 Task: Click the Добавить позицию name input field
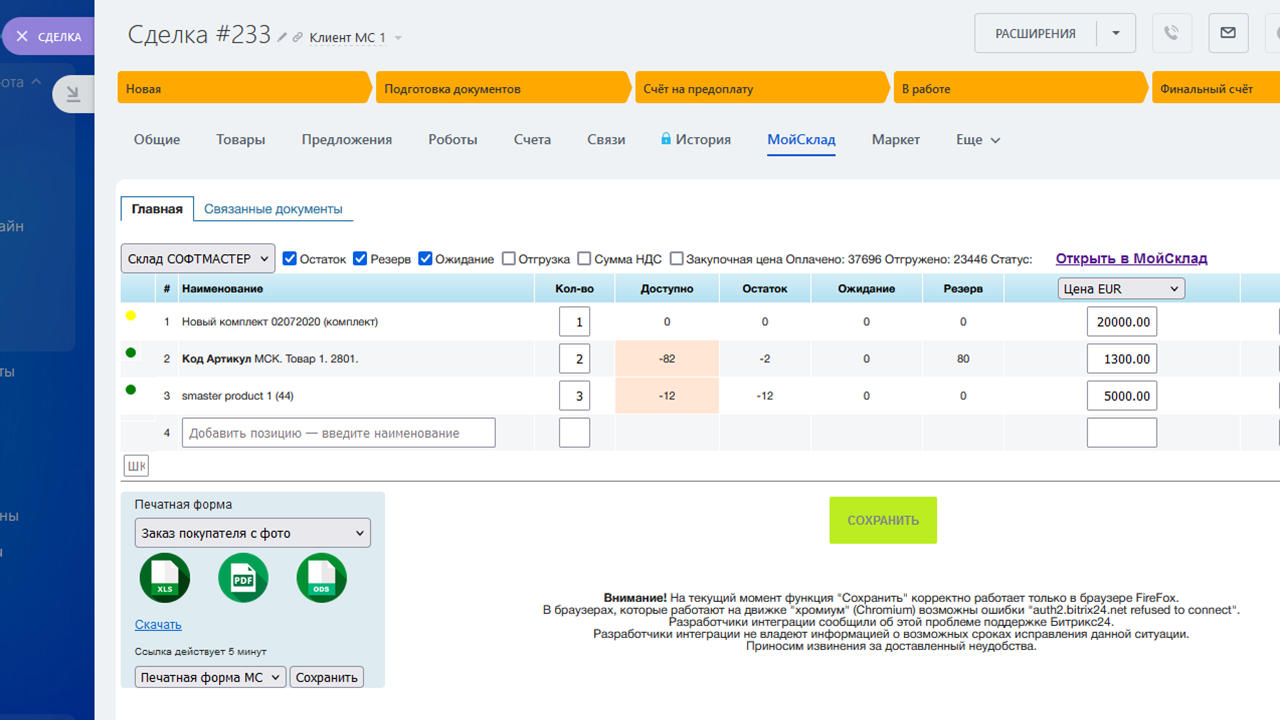(x=338, y=433)
